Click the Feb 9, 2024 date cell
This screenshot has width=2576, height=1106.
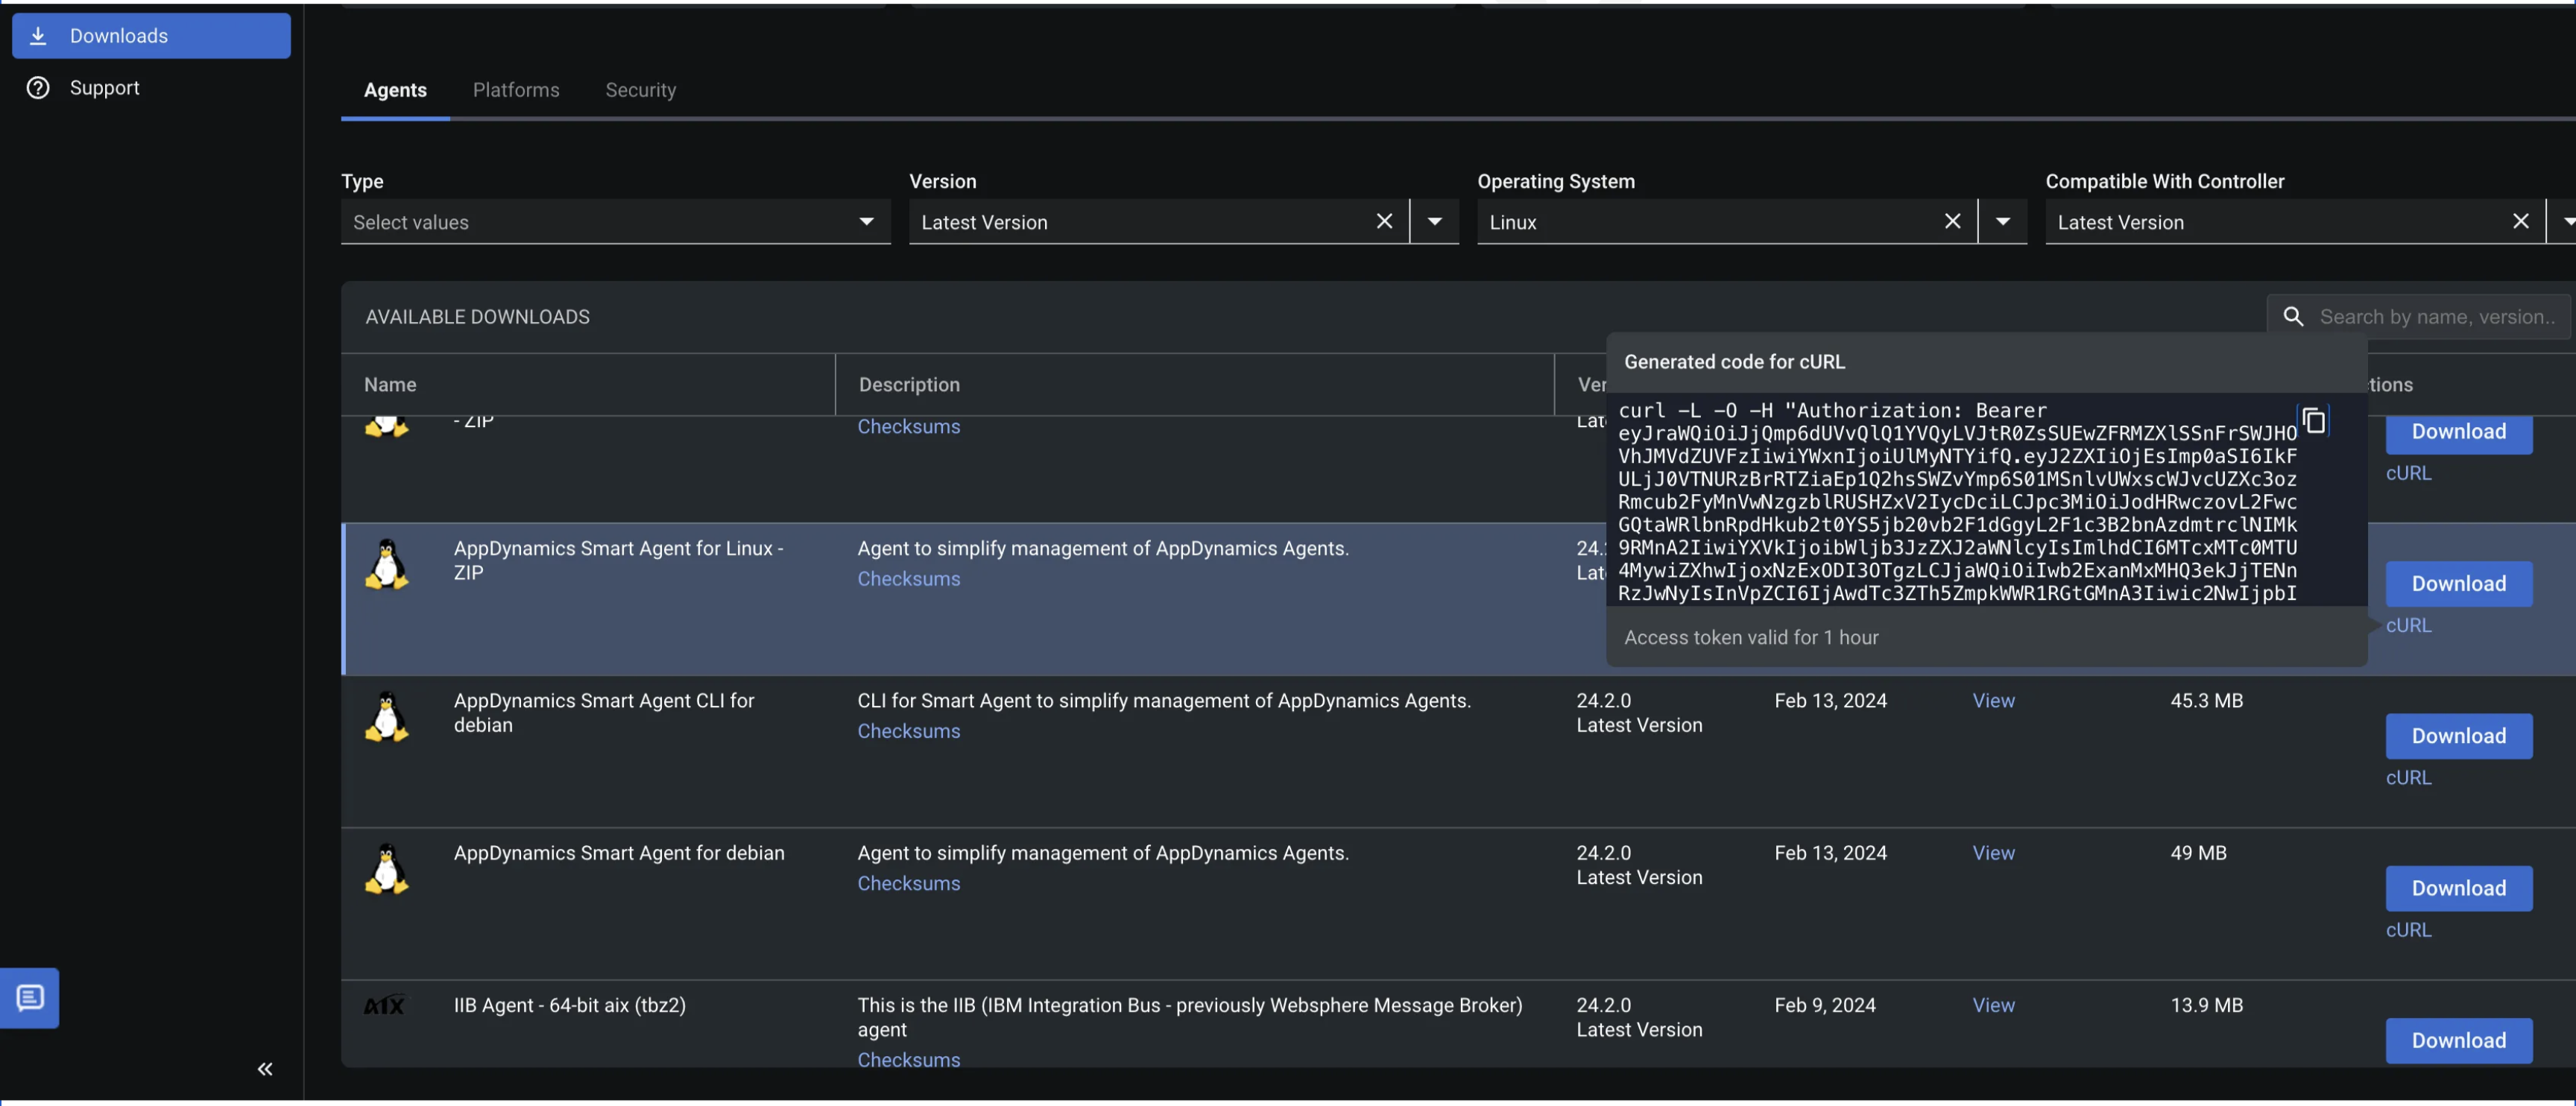1824,1005
